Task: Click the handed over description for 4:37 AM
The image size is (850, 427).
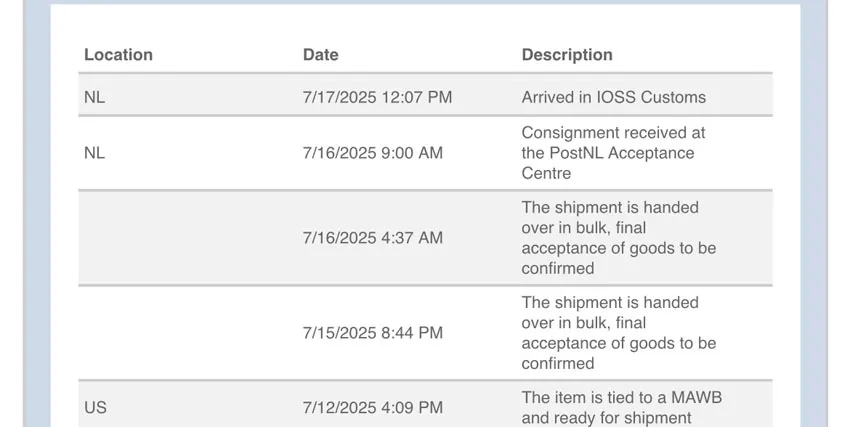Action: tap(618, 238)
